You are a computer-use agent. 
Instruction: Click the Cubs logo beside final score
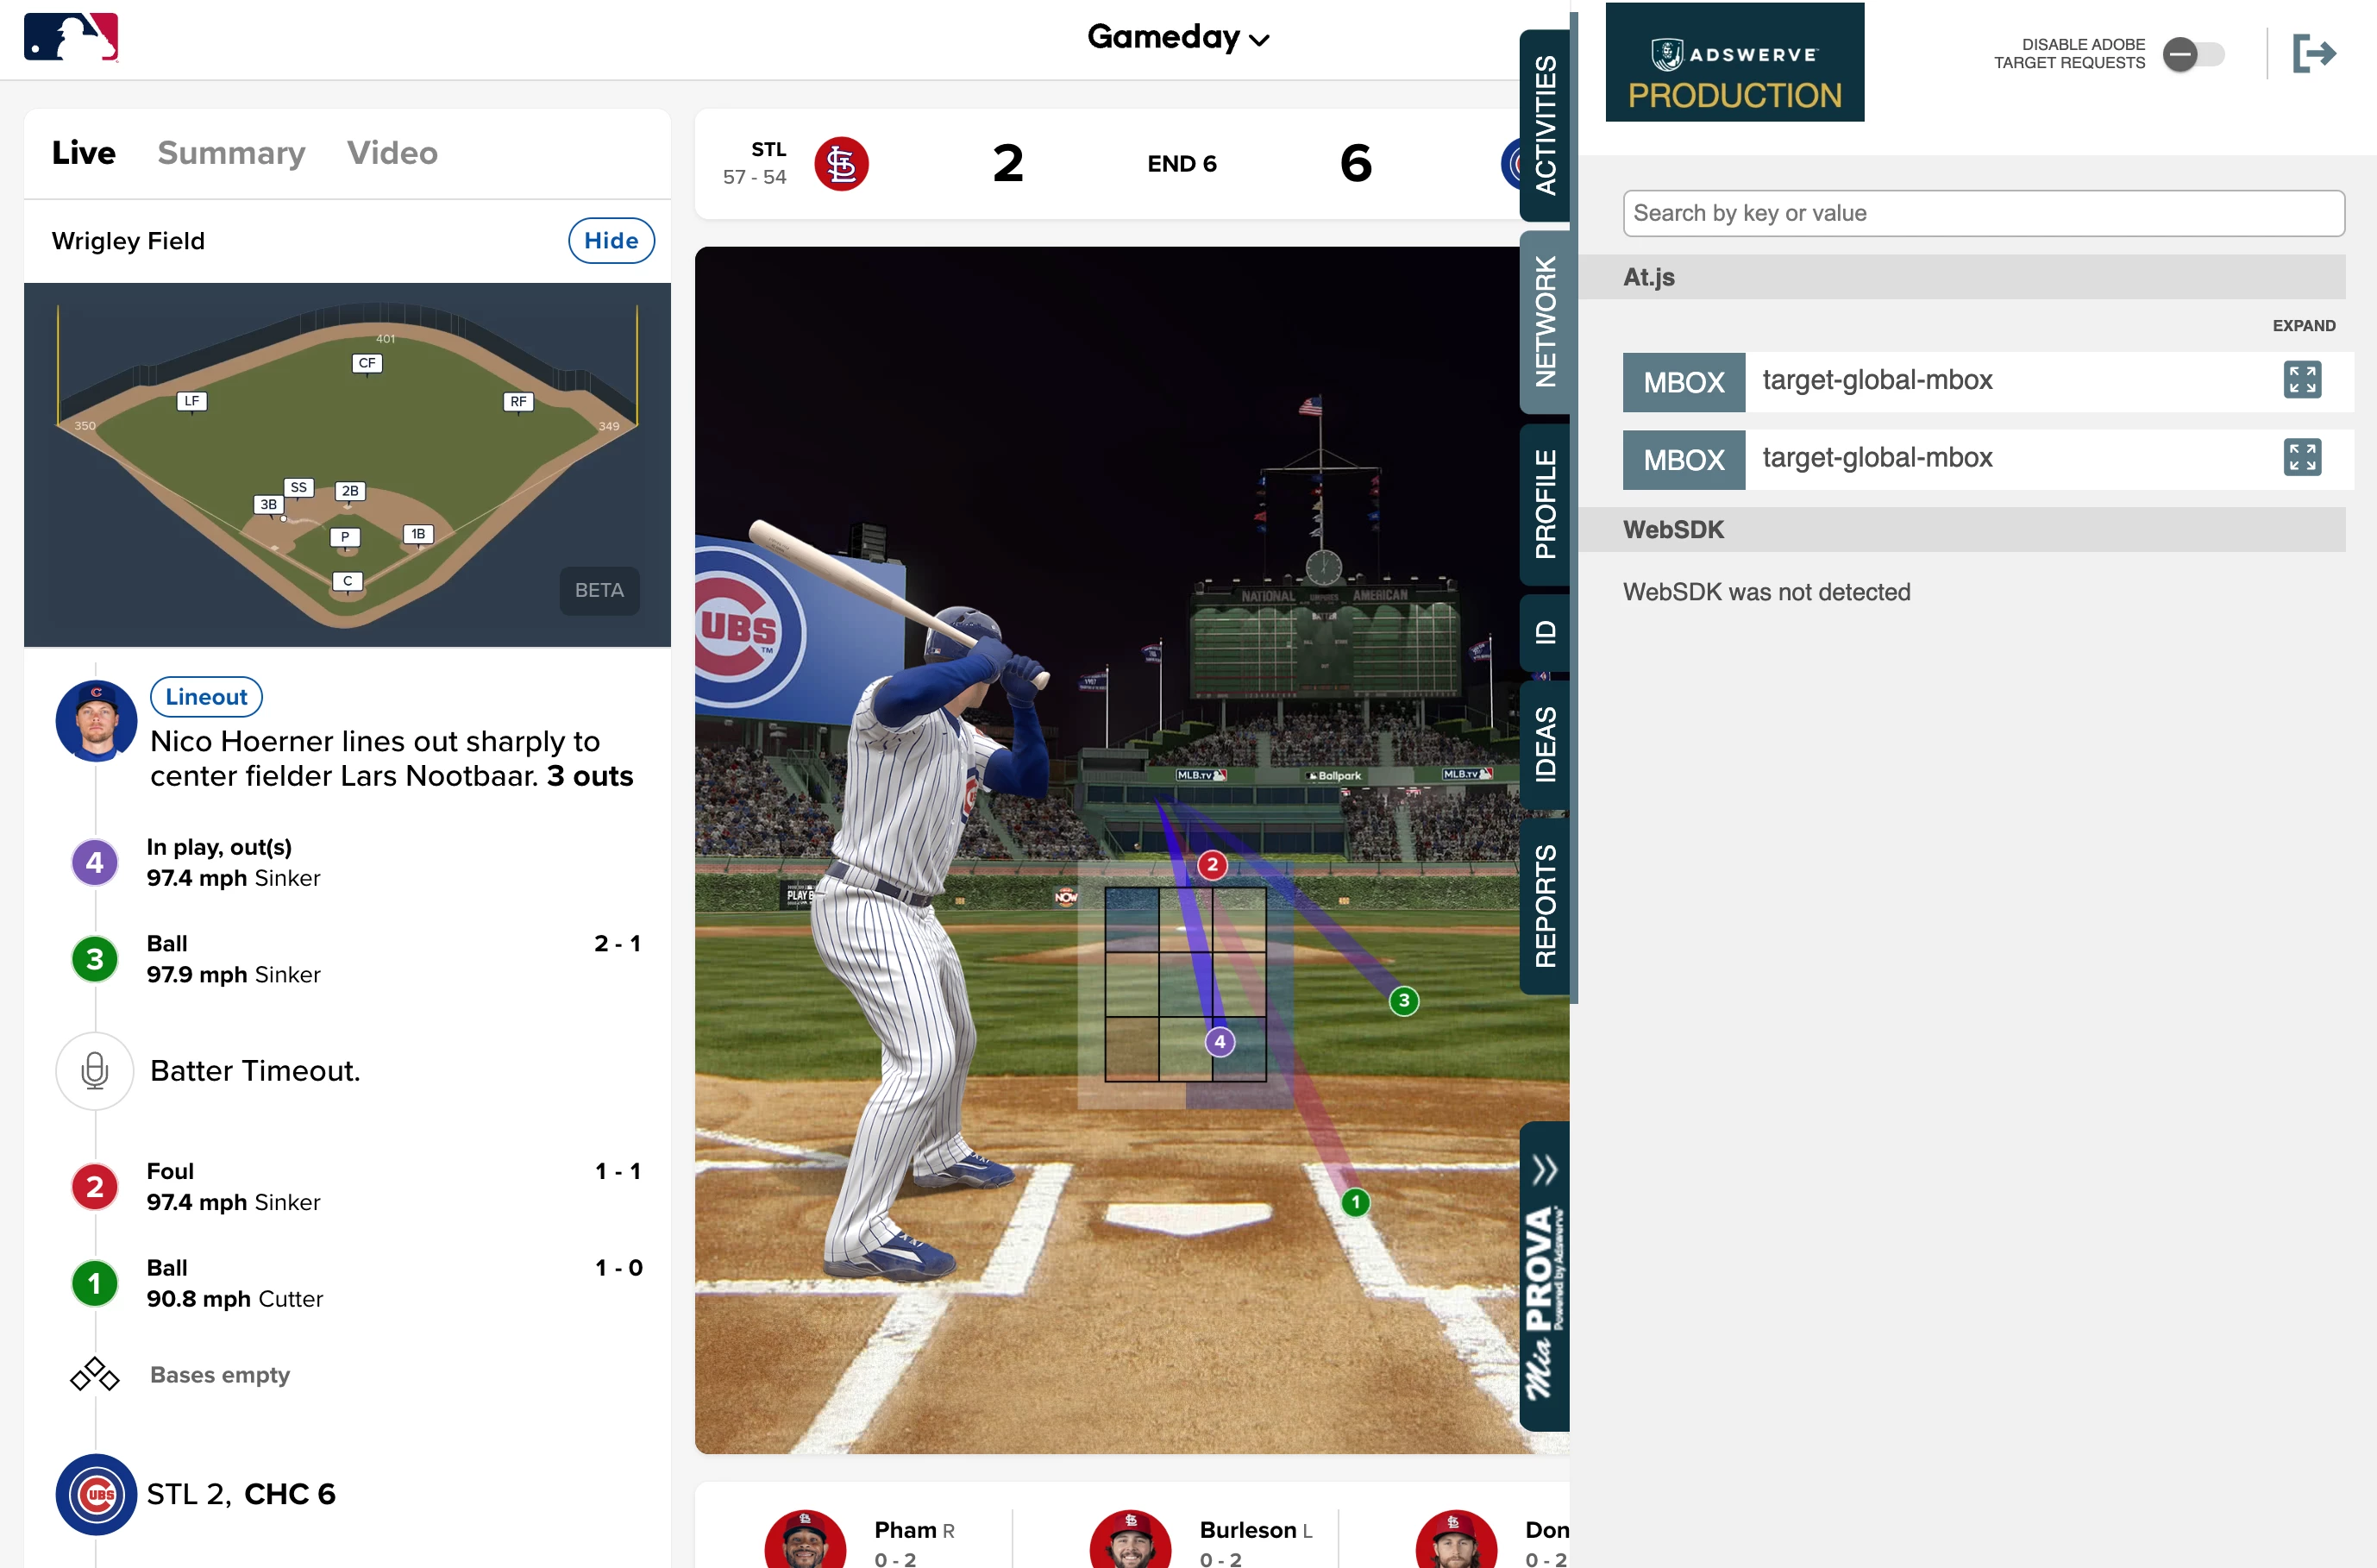[x=96, y=1494]
